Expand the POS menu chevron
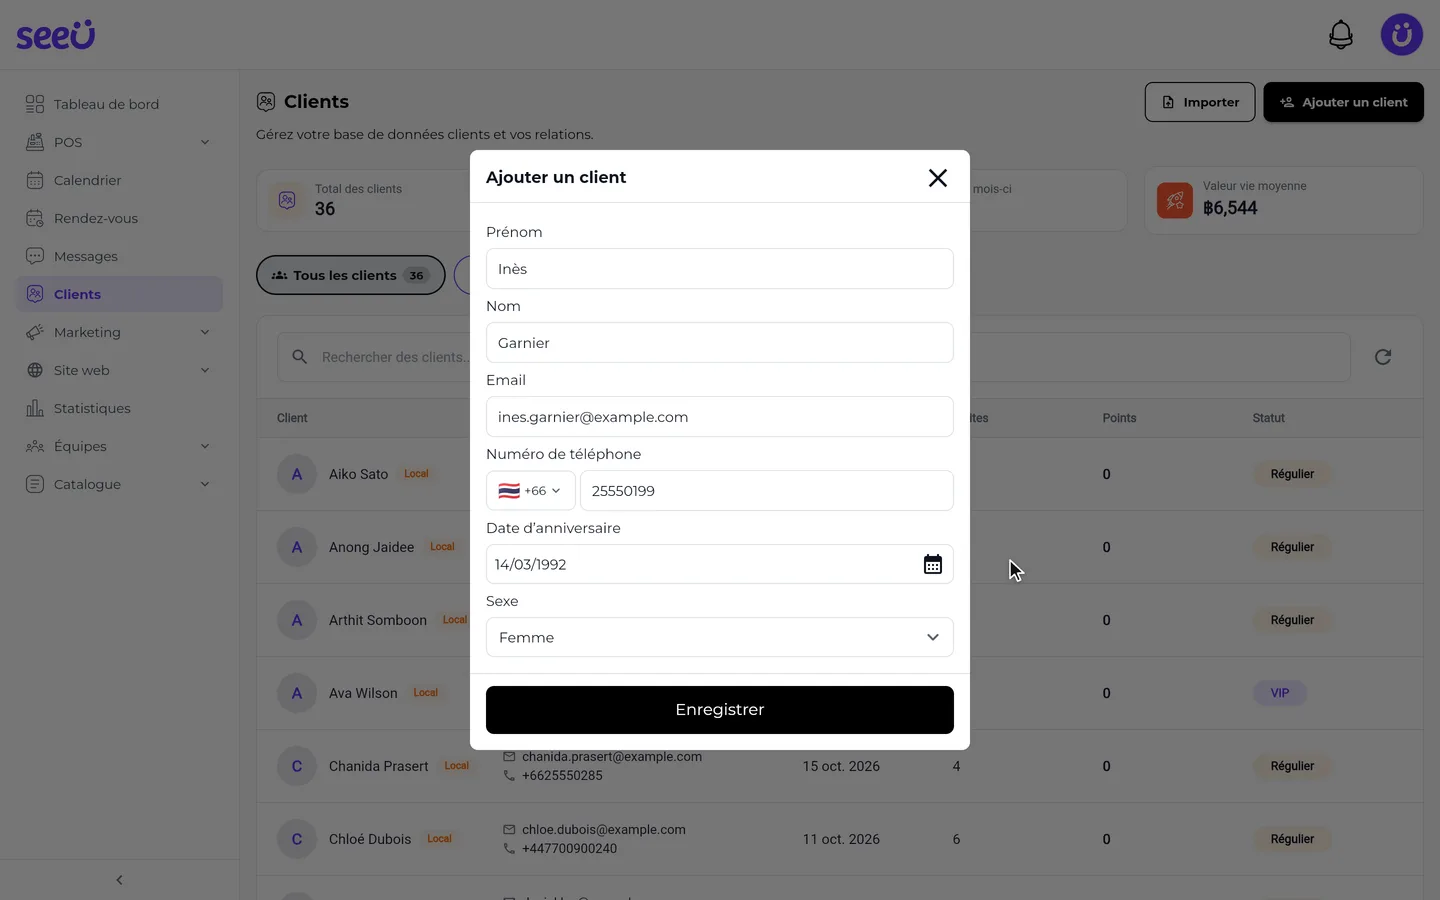Screen dimensions: 1440x900 point(205,142)
